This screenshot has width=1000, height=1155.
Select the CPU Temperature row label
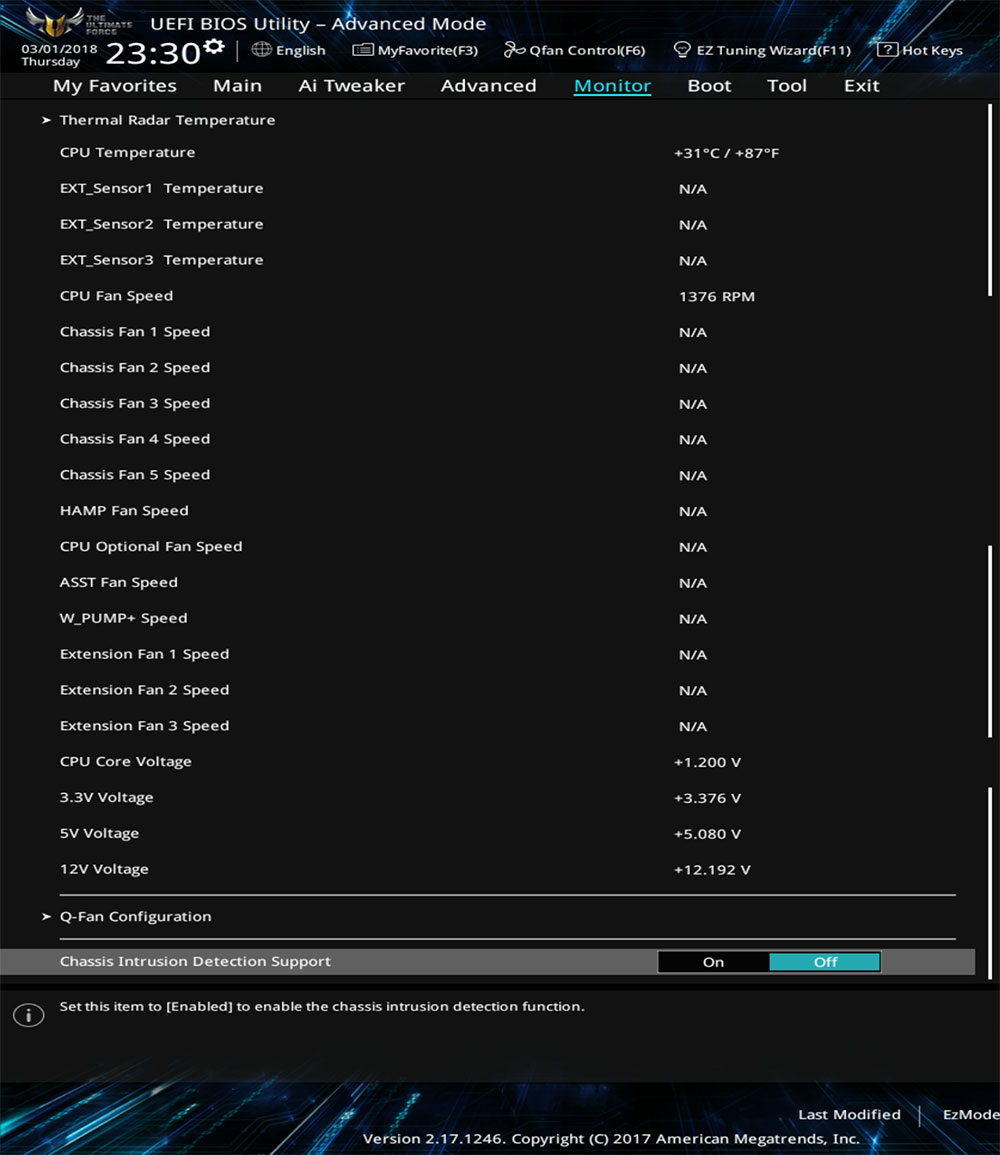(x=127, y=152)
